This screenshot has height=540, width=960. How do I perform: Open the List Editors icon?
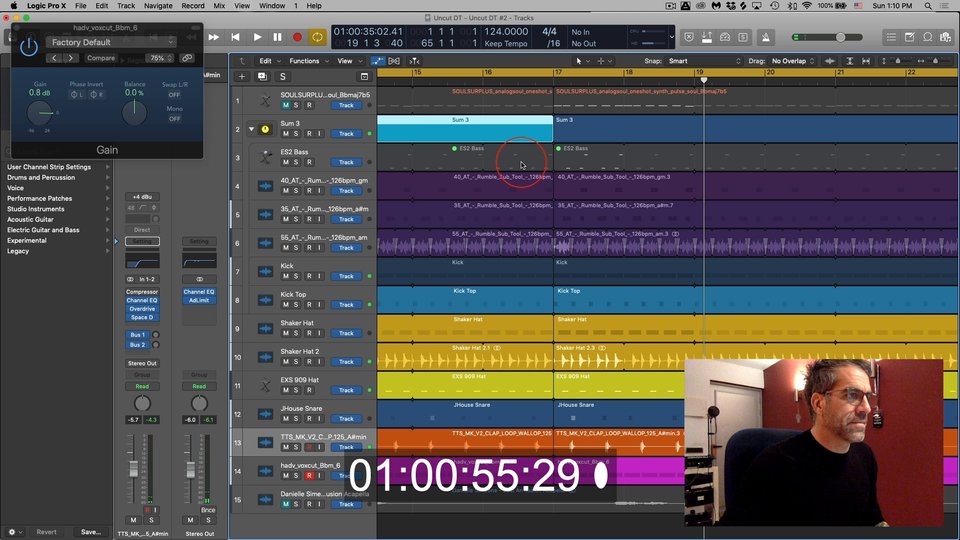891,37
